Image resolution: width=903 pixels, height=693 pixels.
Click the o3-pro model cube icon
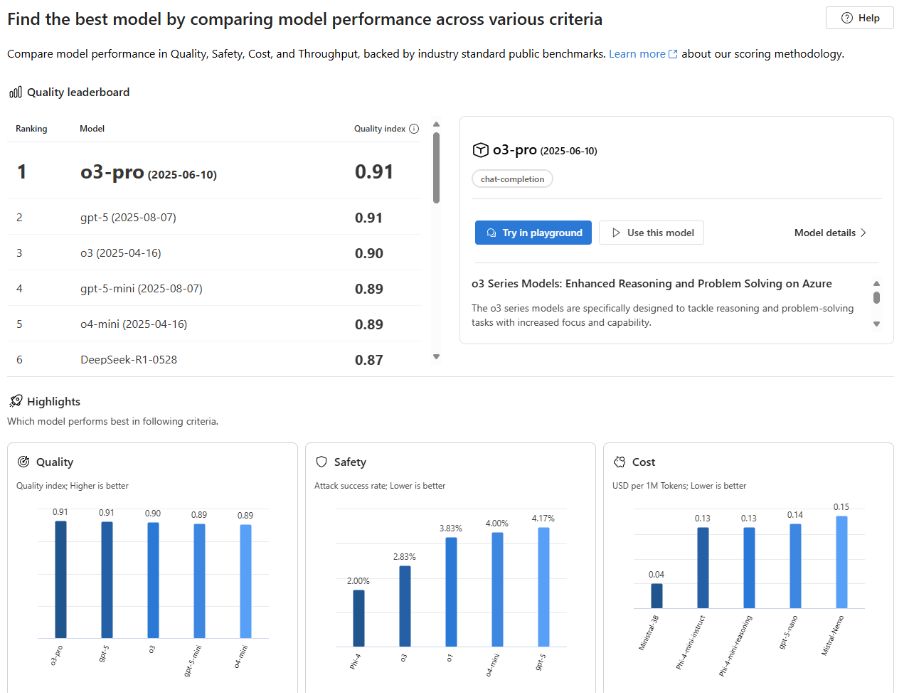pos(480,150)
